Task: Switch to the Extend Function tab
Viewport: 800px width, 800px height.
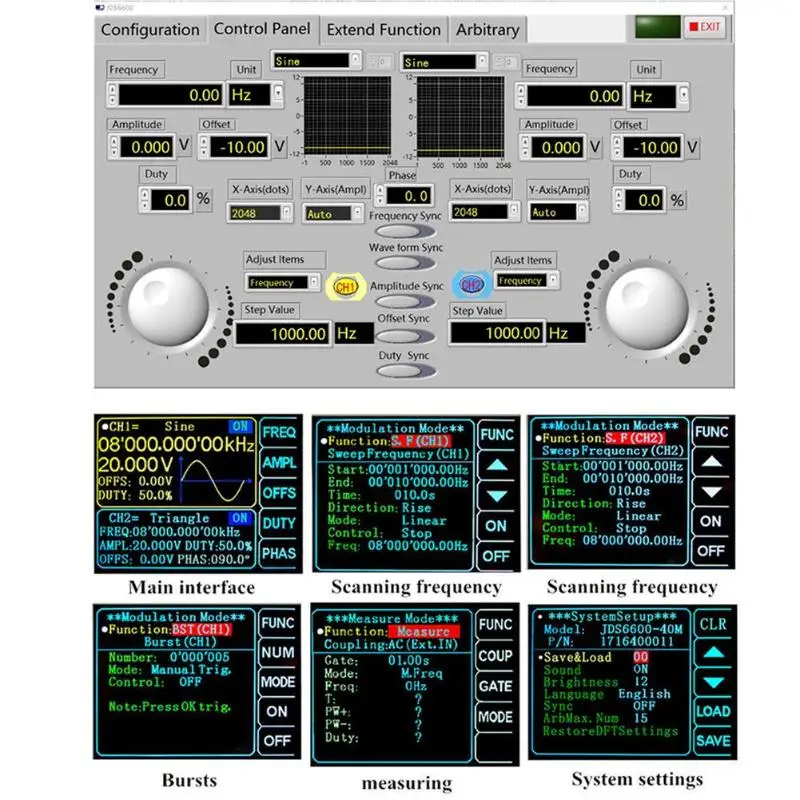Action: 384,30
